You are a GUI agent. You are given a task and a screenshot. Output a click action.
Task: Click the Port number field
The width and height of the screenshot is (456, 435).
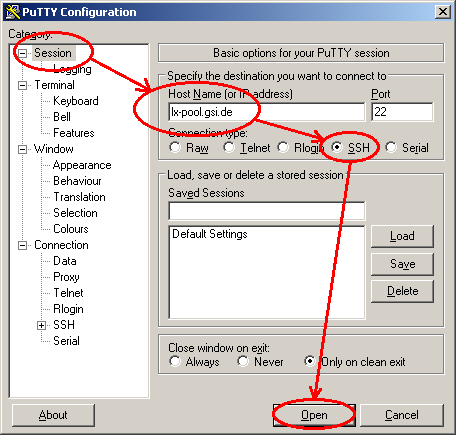click(402, 112)
